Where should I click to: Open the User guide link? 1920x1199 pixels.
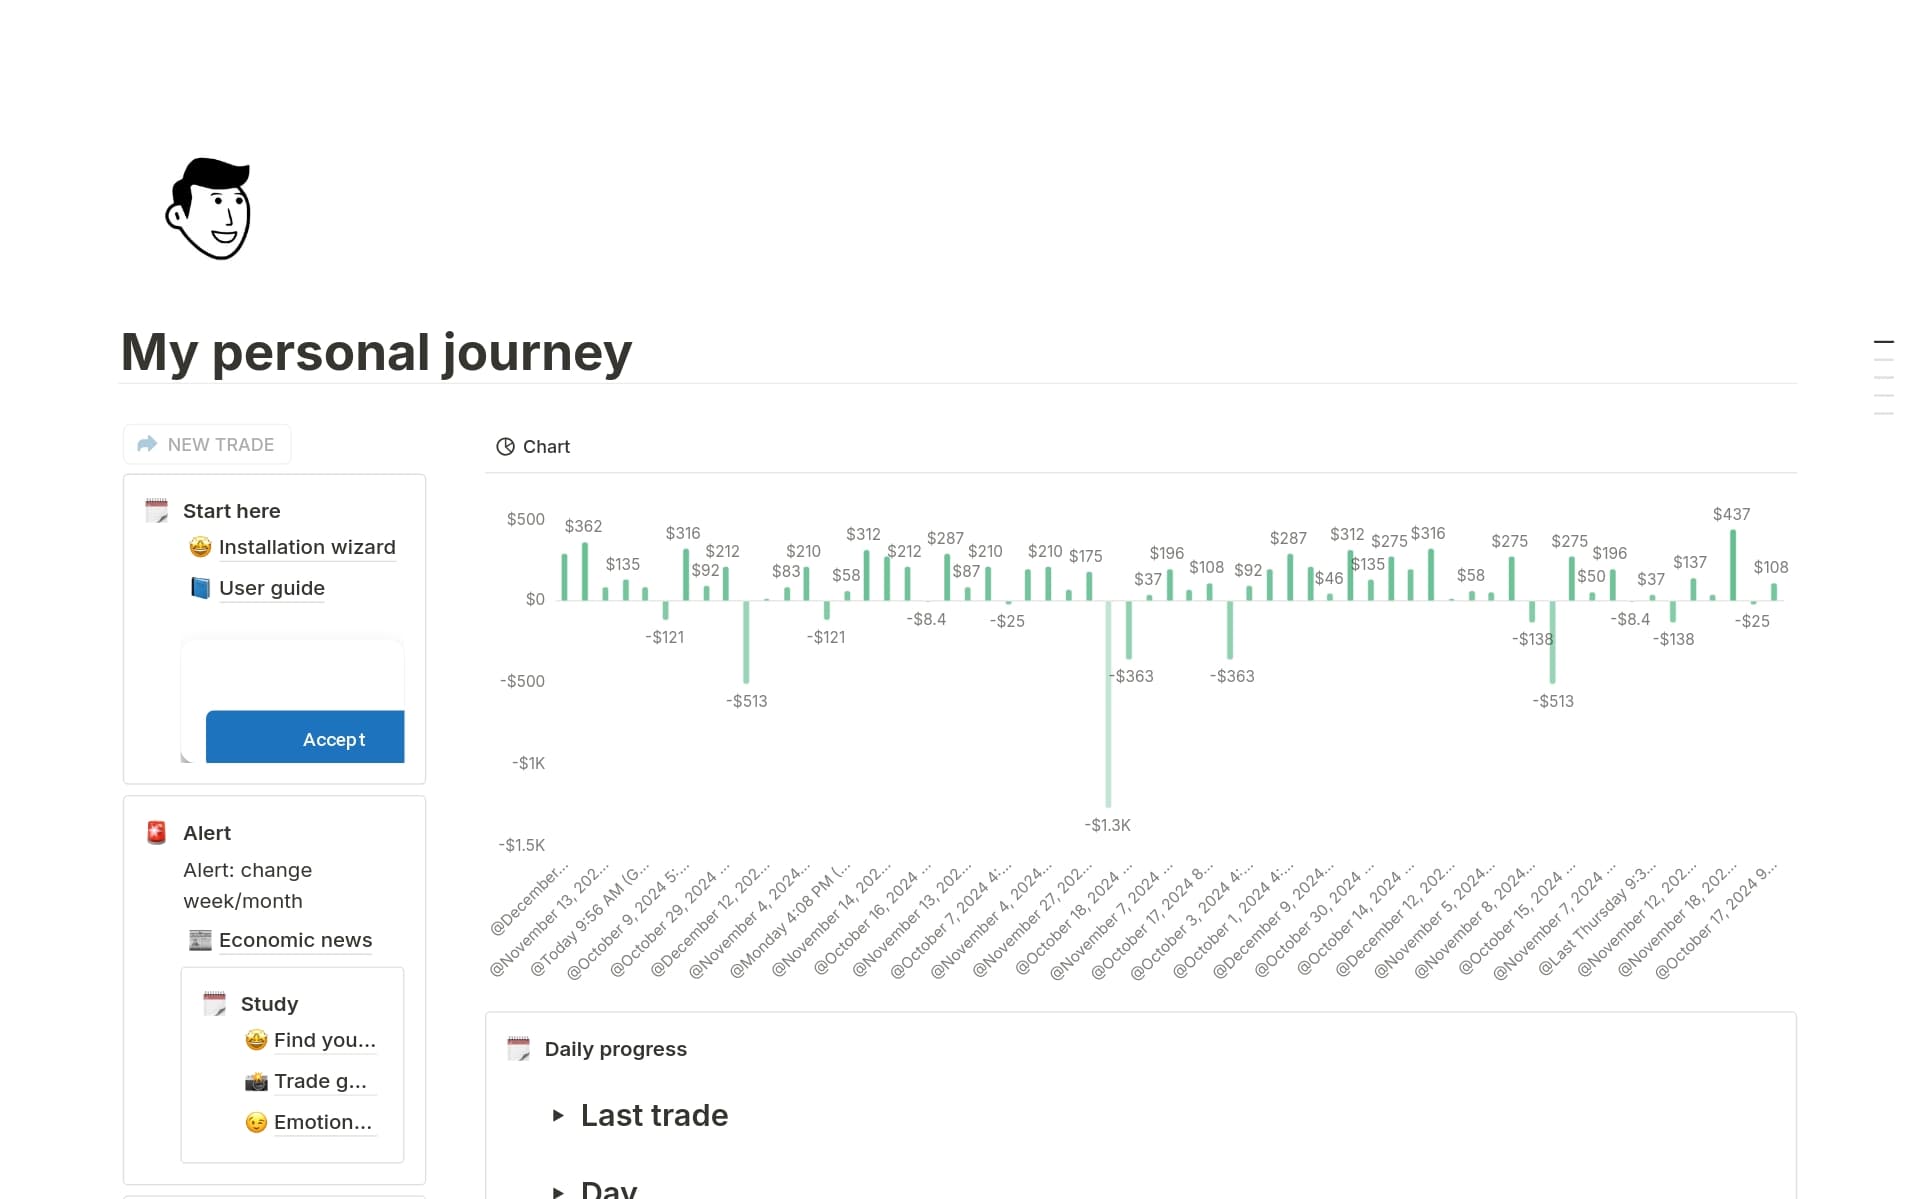[271, 588]
